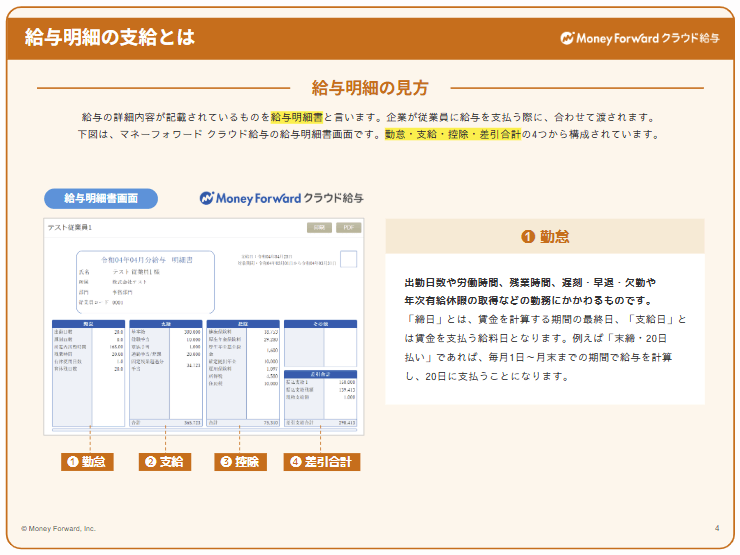
Task: Click the blue 差引合計 table header in payslip
Action: click(320, 374)
